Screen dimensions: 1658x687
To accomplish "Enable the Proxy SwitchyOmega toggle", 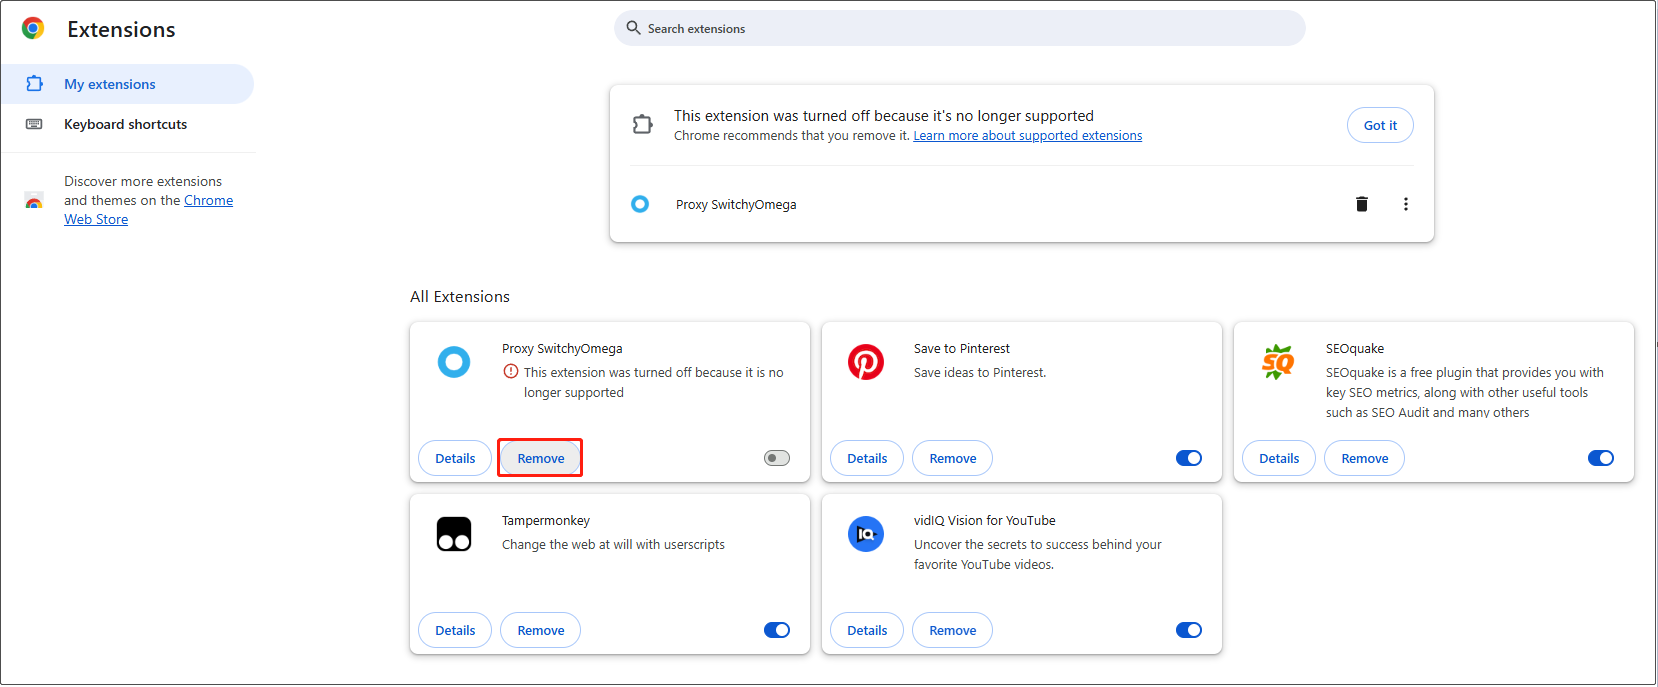I will 777,458.
